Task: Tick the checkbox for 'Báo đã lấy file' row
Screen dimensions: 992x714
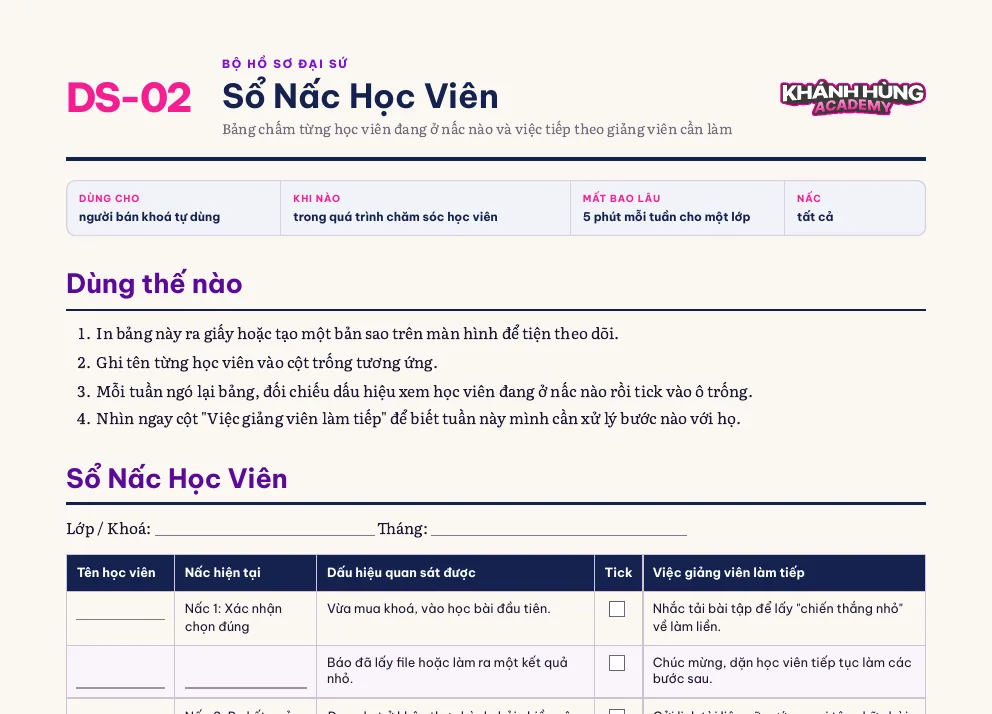Action: click(617, 663)
